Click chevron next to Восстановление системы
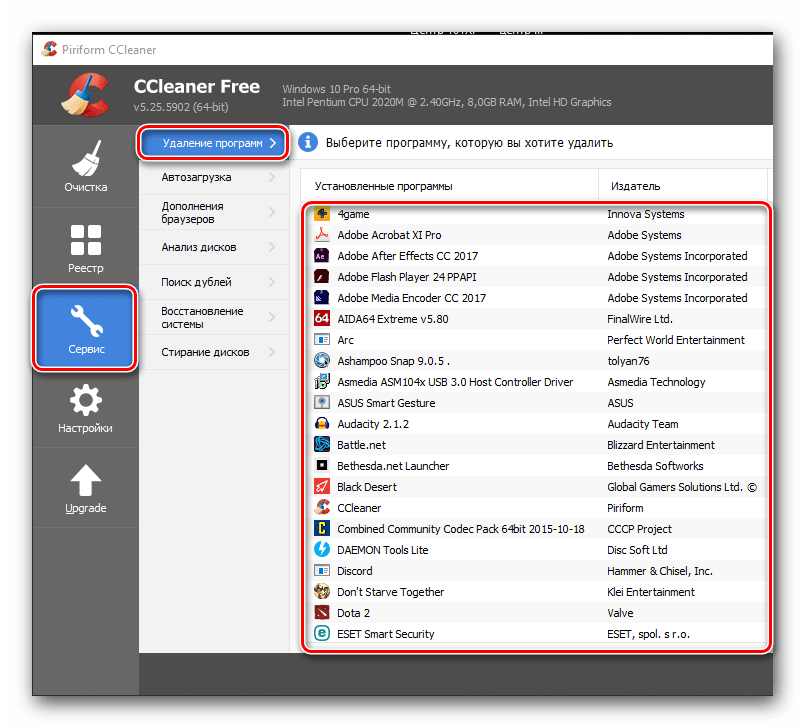Viewport: 805px width, 728px height. coord(272,317)
